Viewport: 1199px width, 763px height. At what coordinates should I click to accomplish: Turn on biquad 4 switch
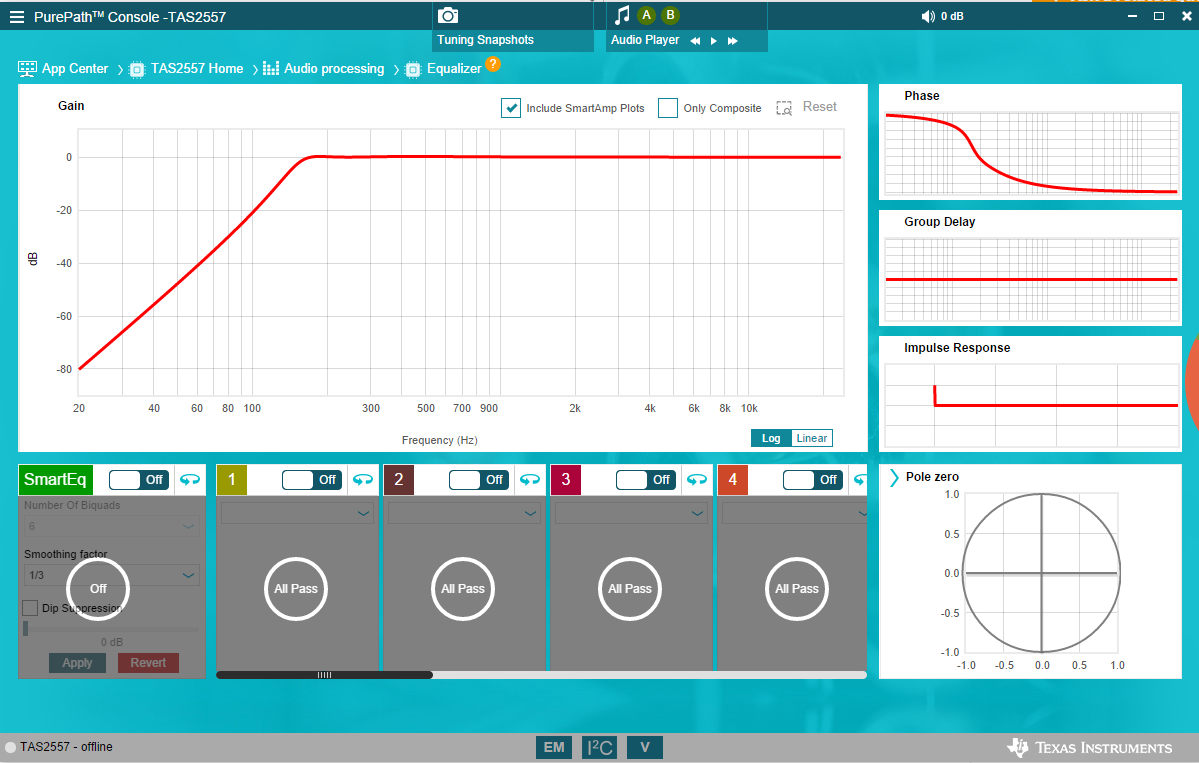pyautogui.click(x=813, y=479)
